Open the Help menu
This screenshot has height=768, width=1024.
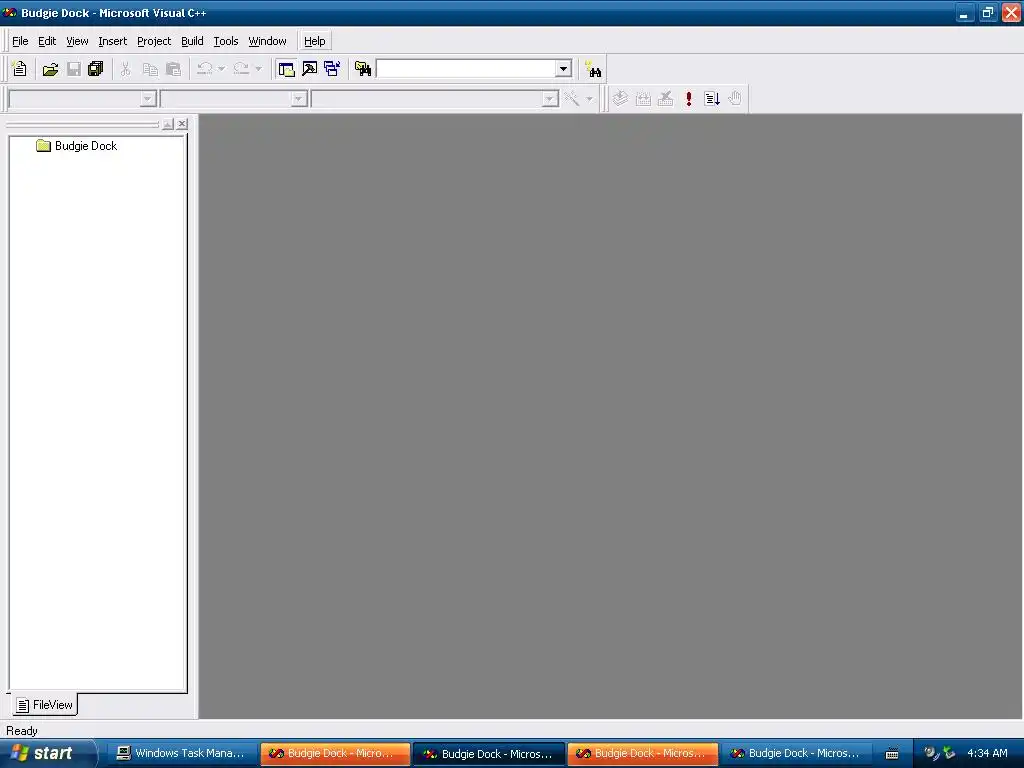(x=314, y=41)
